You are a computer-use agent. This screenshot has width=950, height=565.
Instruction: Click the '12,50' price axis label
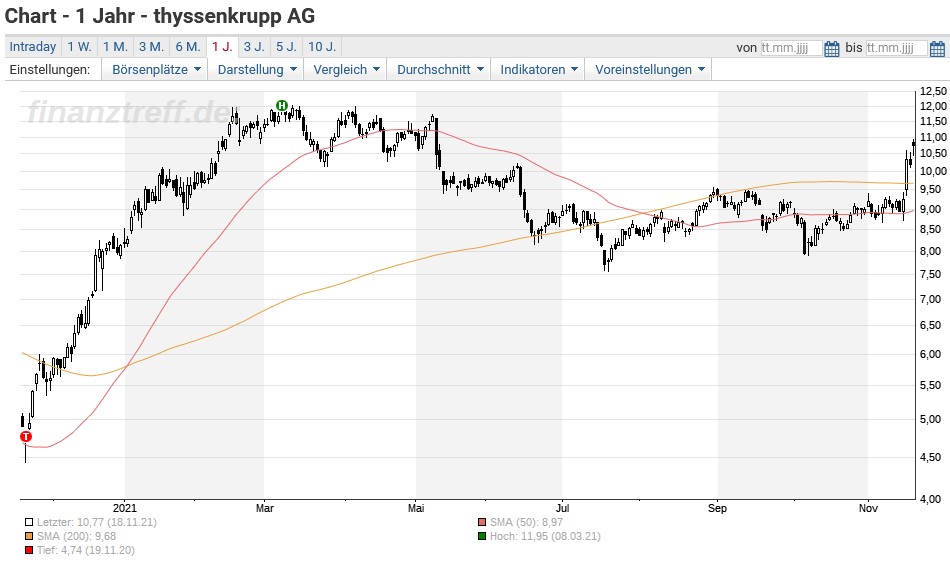[933, 91]
